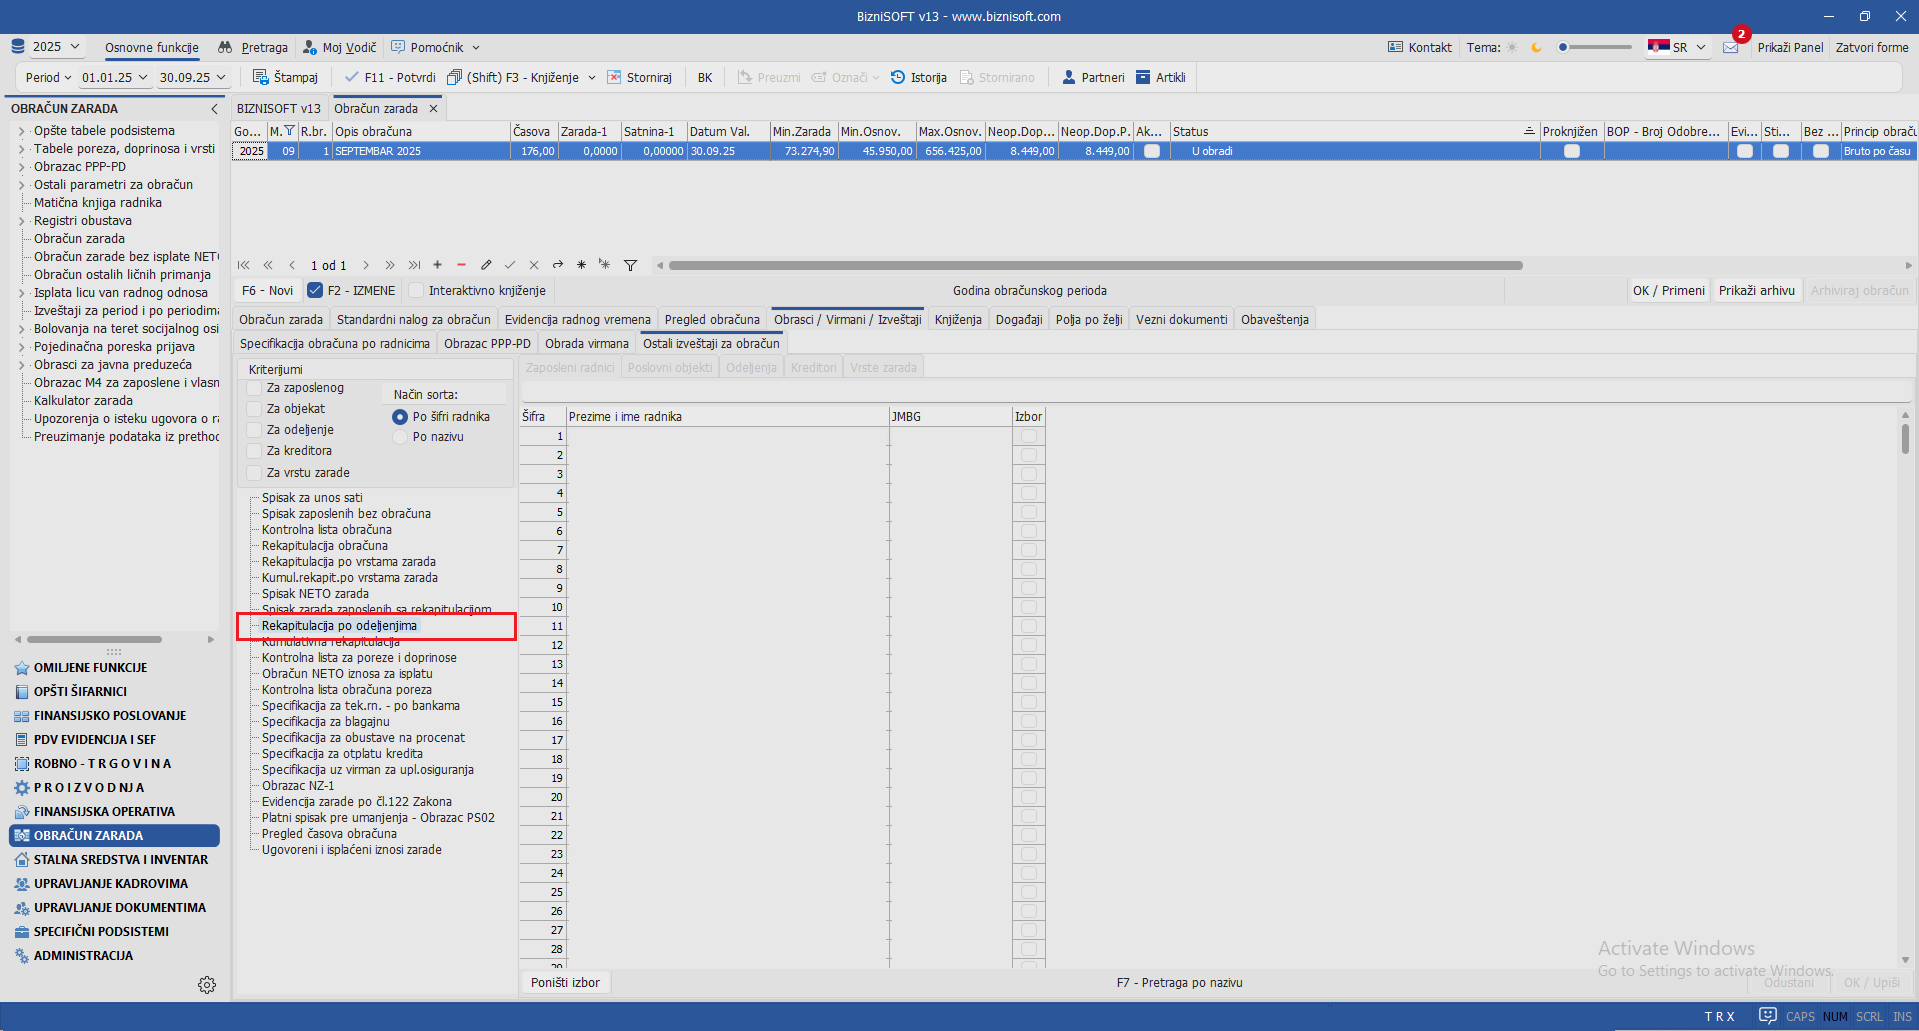This screenshot has width=1919, height=1031.
Task: Switch to the Knjiženja tab
Action: click(x=958, y=320)
